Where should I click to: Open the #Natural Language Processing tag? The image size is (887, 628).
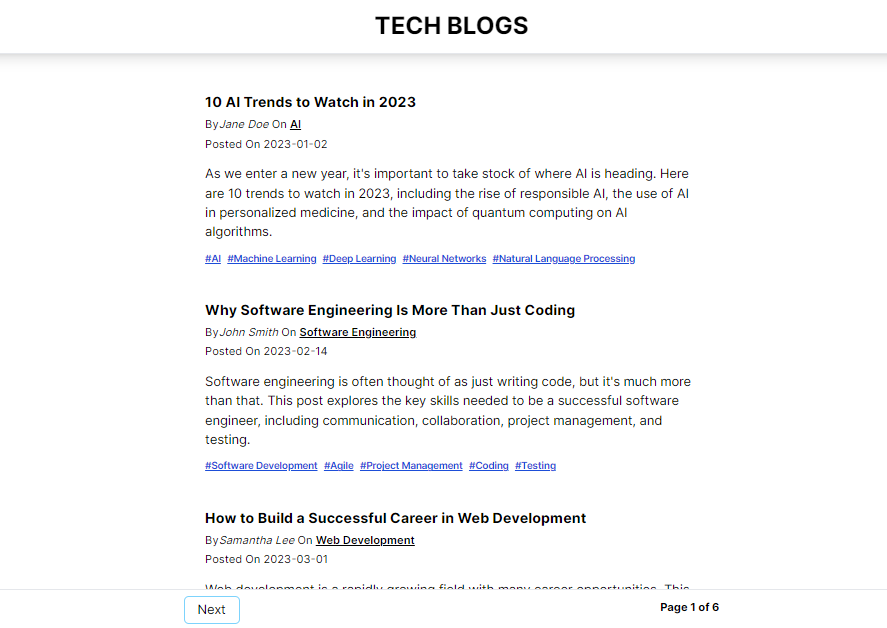coord(563,258)
